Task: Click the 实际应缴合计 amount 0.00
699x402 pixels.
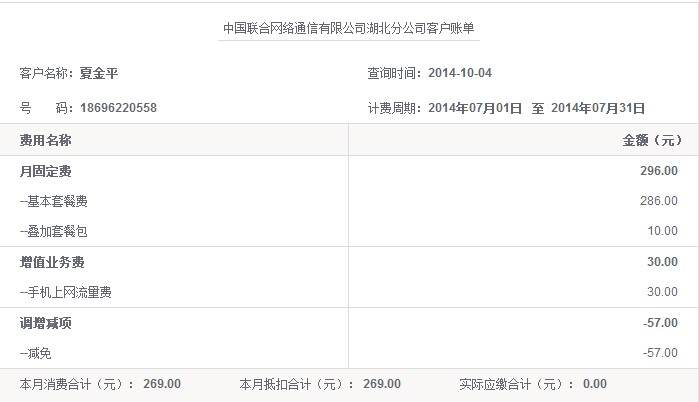Action: (x=594, y=384)
